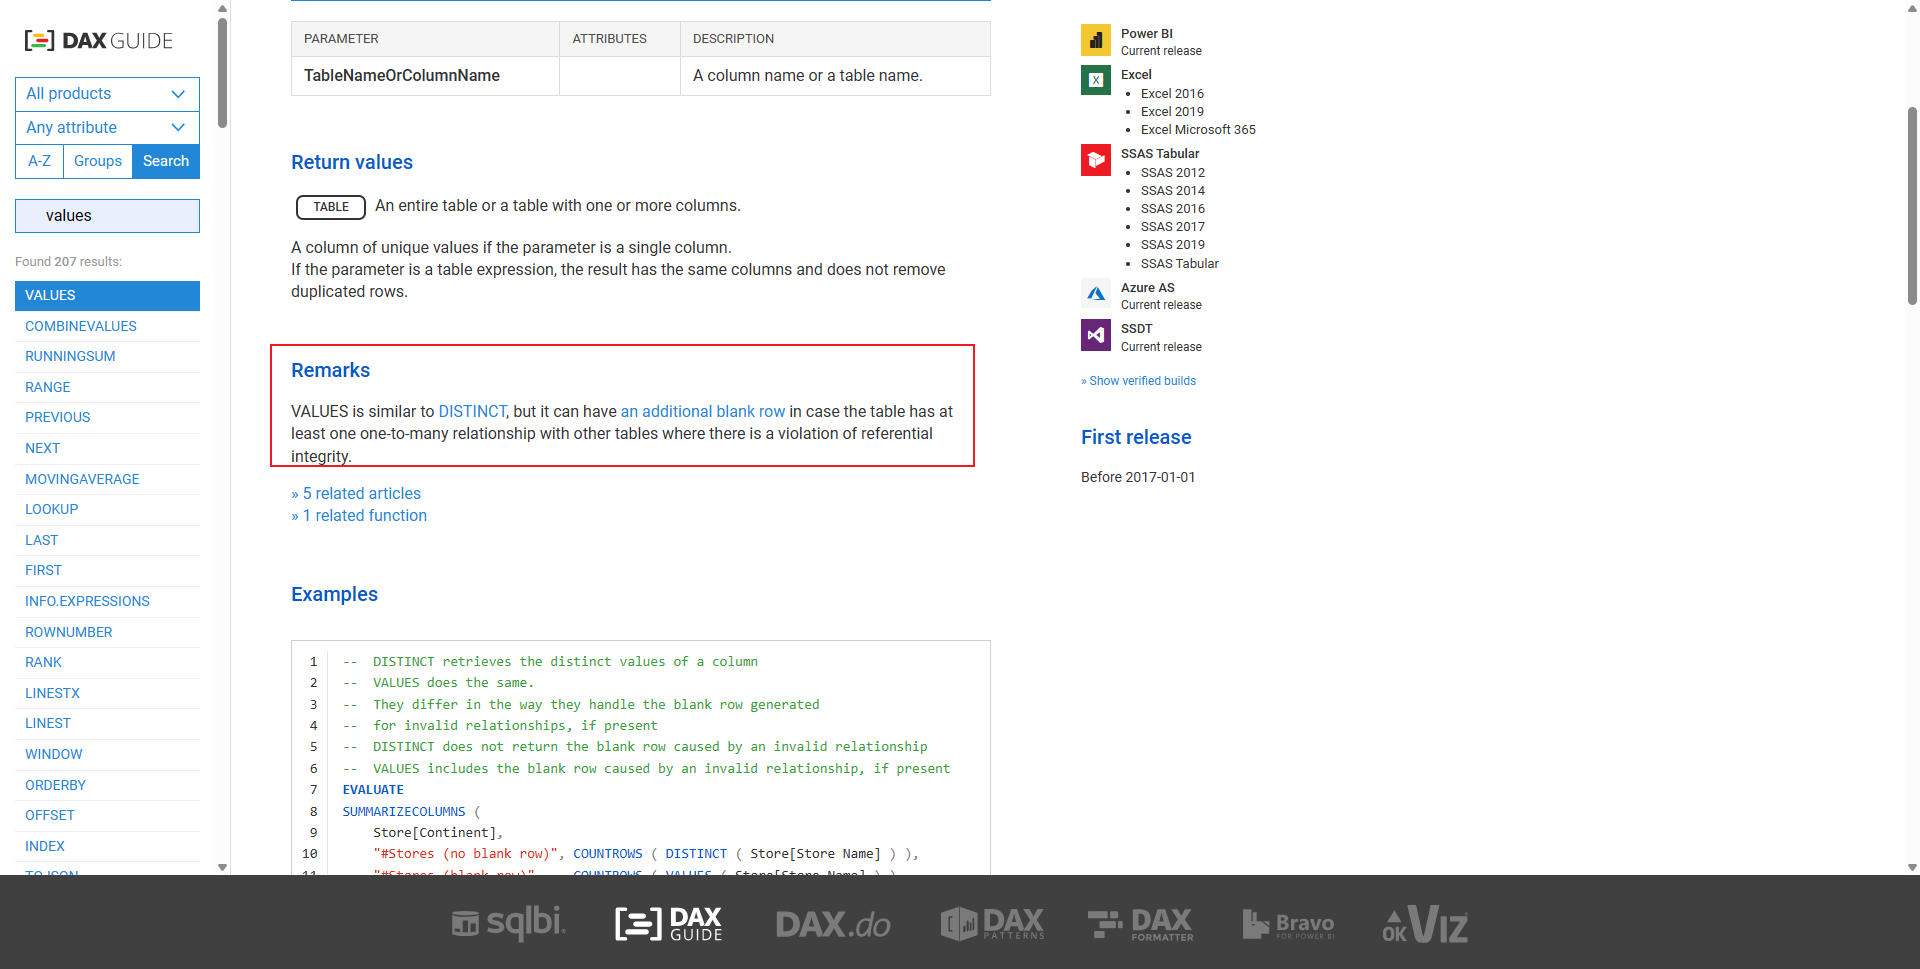Screen dimensions: 1920x969
Task: Select COMBINEVALUES in search results
Action: (x=107, y=327)
